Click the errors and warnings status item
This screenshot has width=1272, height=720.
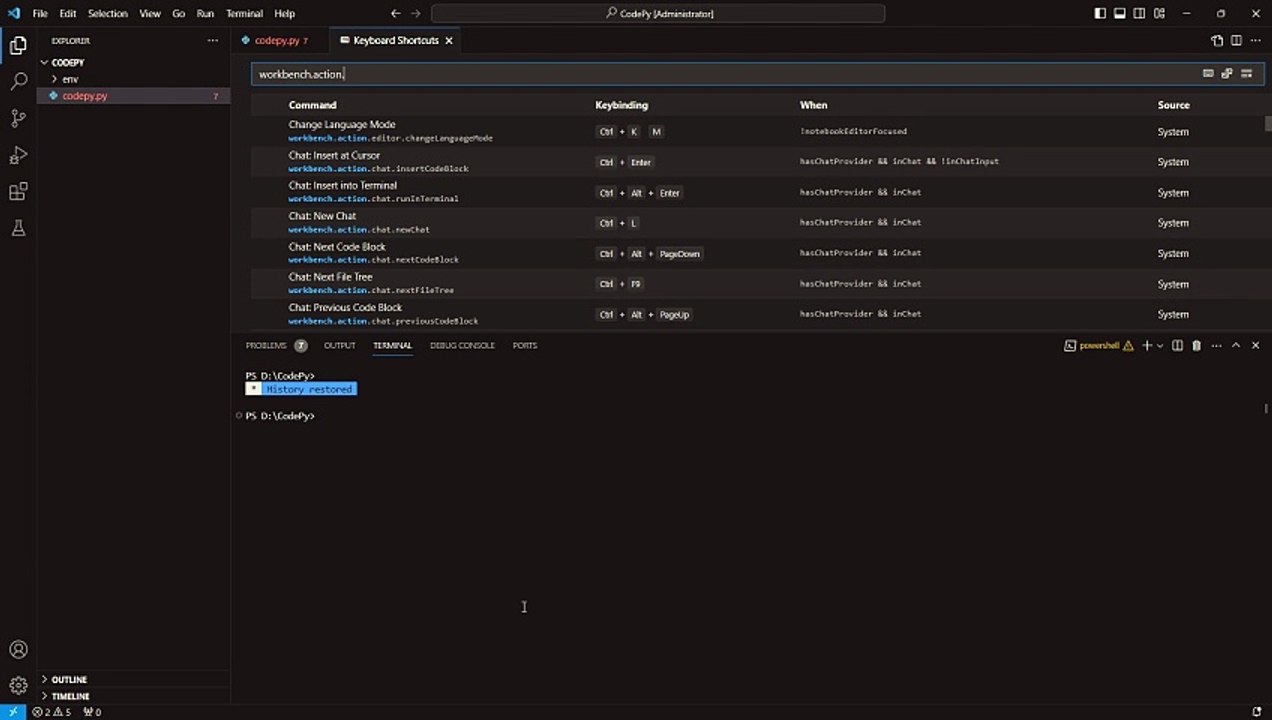(53, 712)
